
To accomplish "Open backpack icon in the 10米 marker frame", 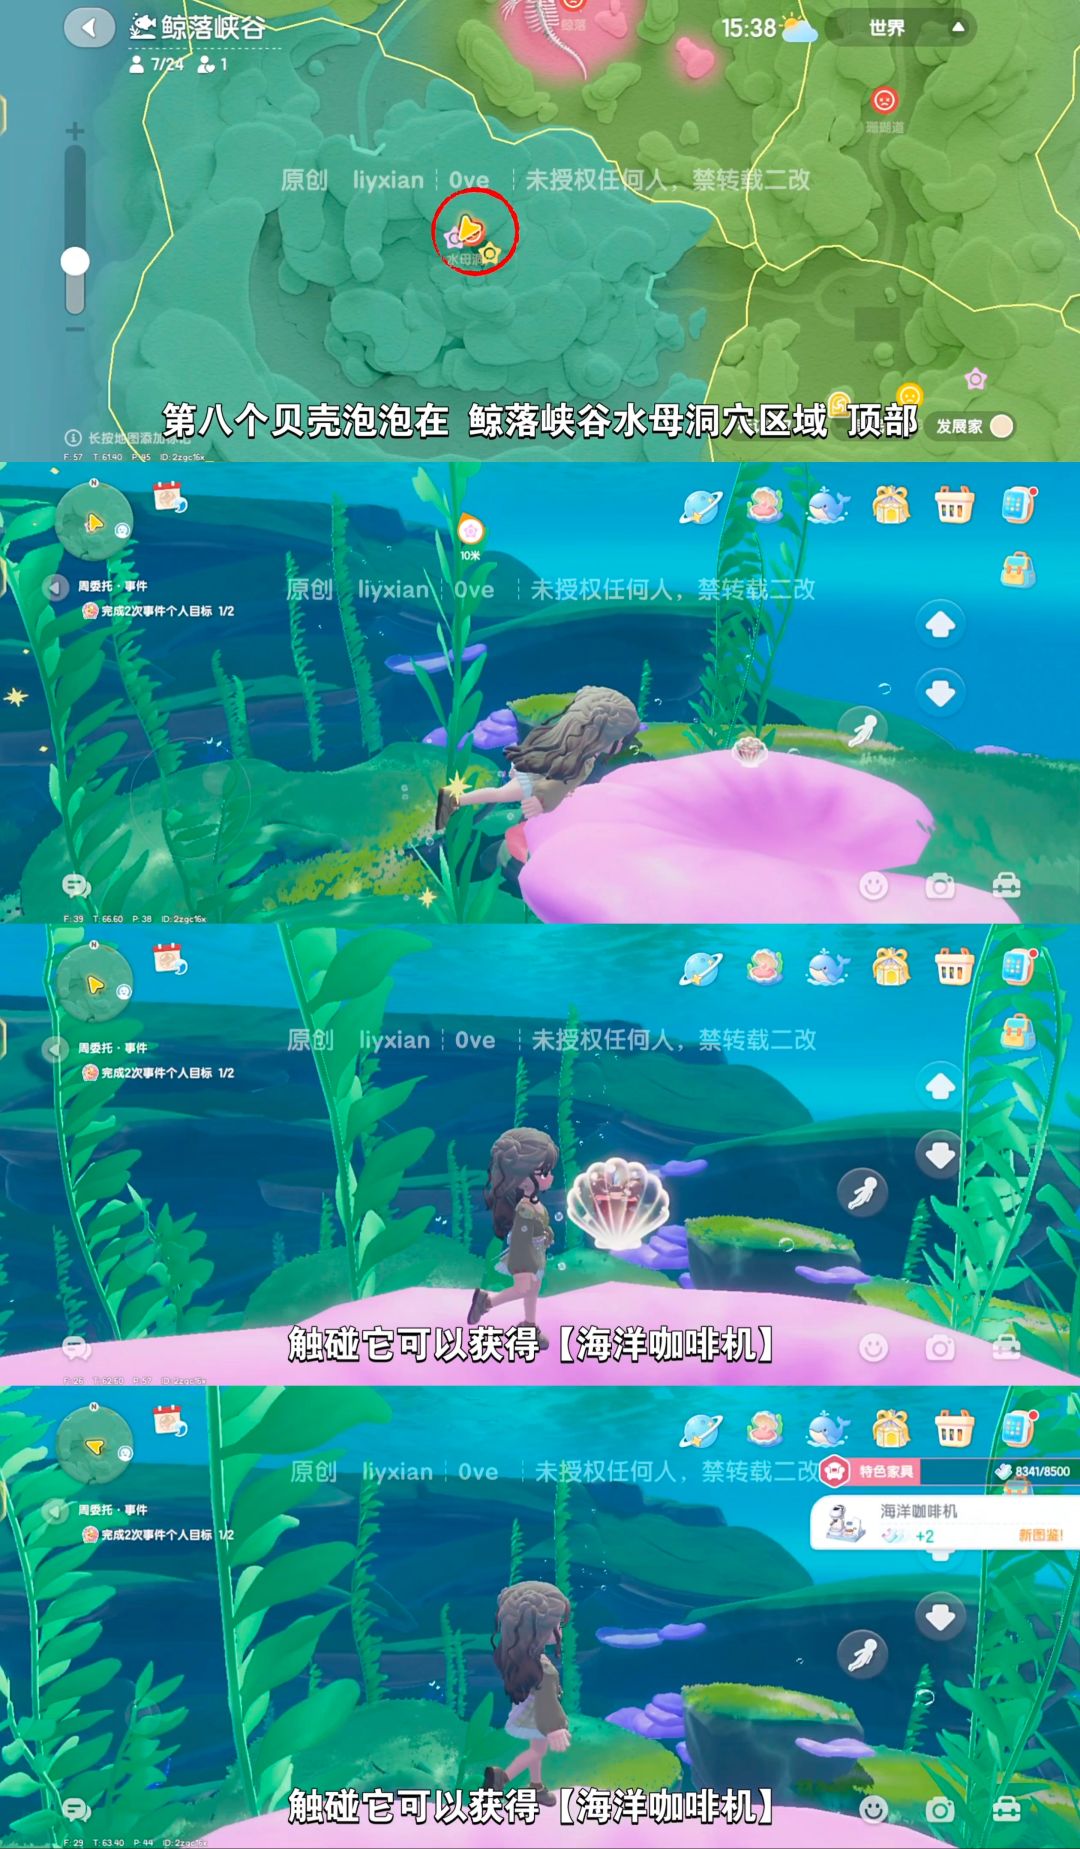I will 1018,570.
